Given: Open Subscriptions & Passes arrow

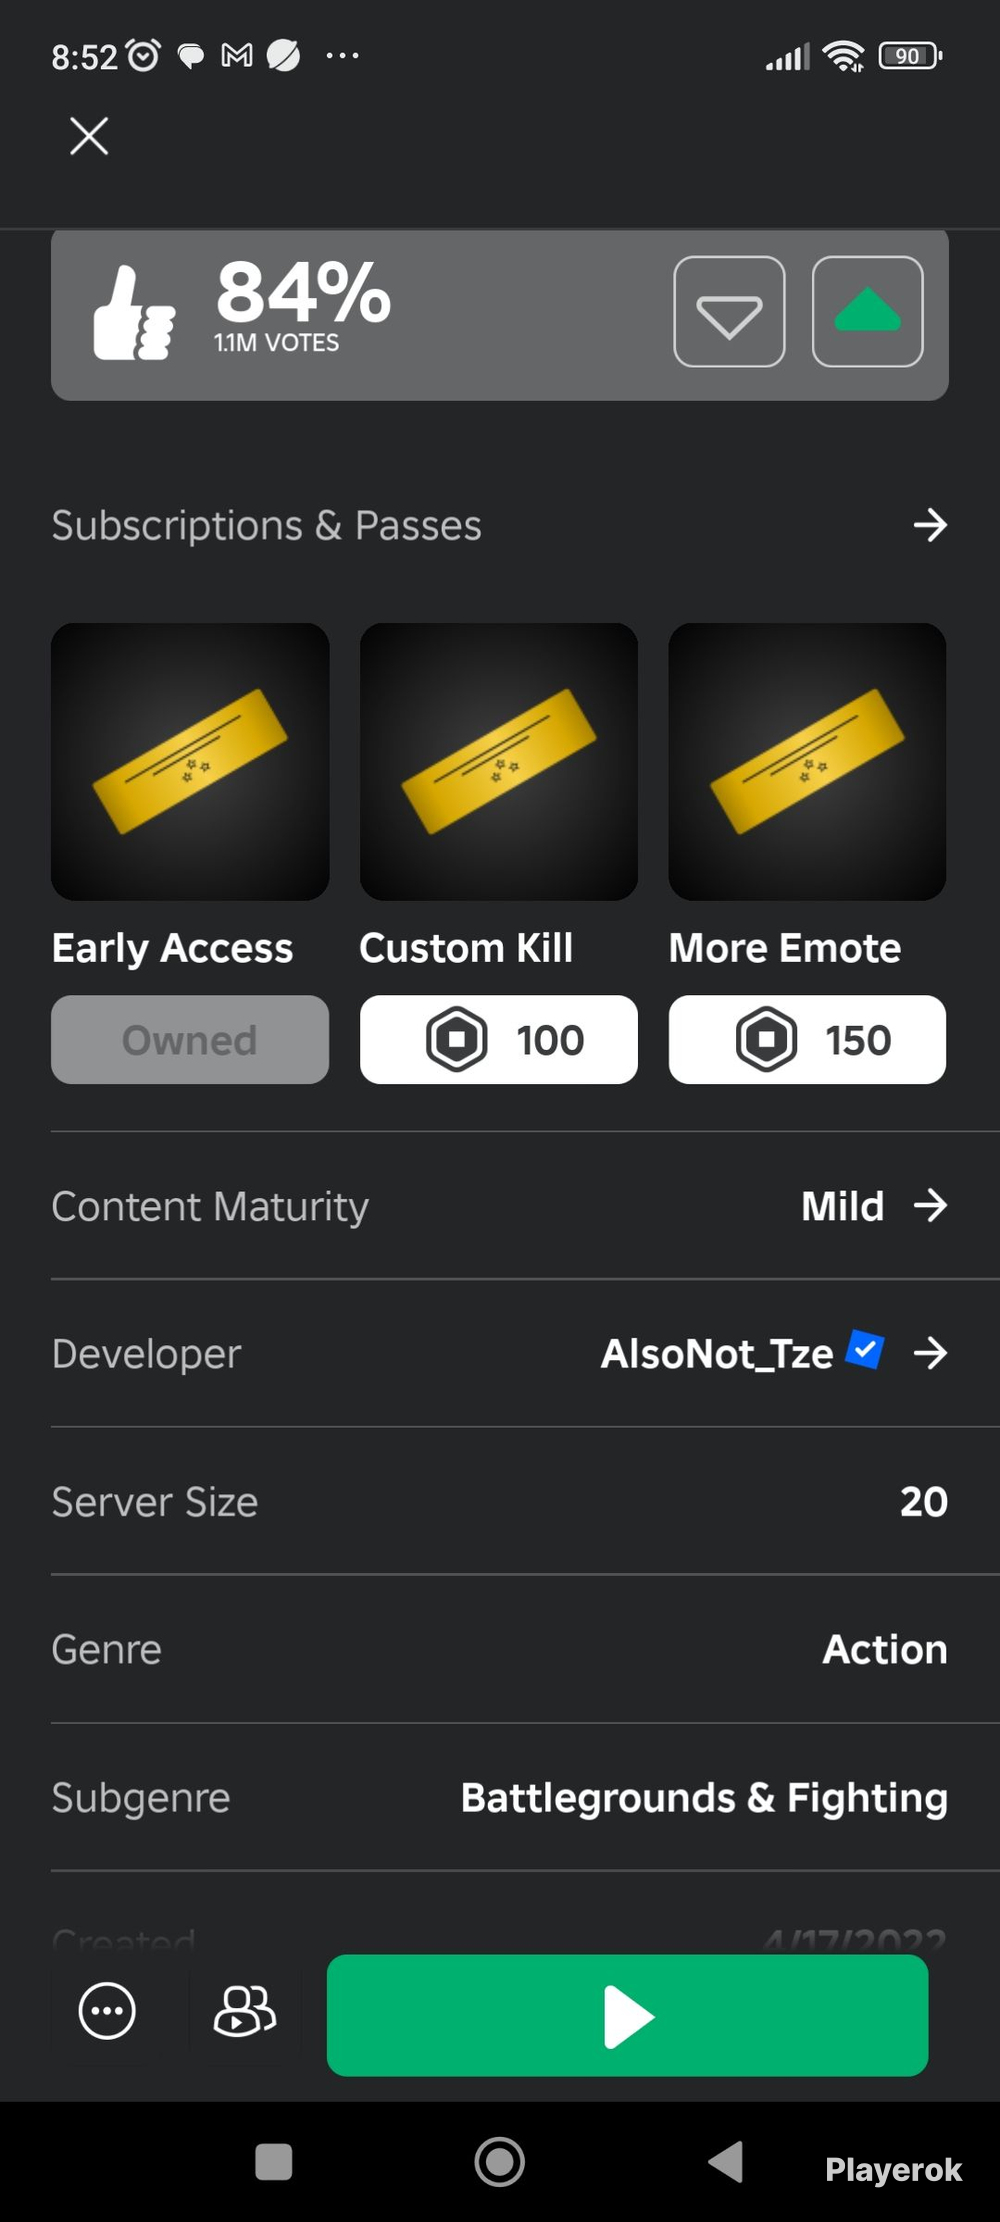Looking at the screenshot, I should click(x=930, y=525).
